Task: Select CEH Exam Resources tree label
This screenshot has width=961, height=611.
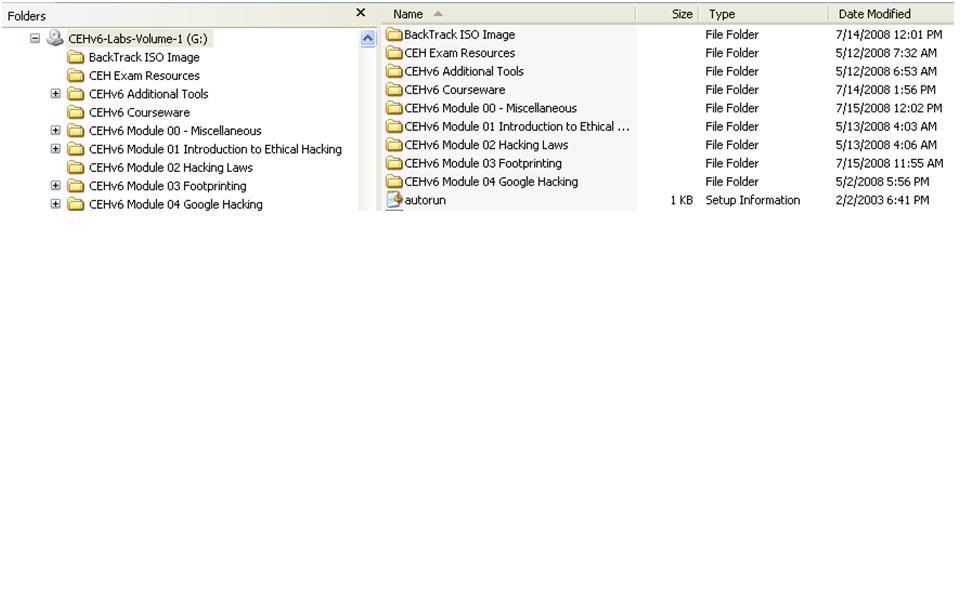Action: [x=144, y=76]
